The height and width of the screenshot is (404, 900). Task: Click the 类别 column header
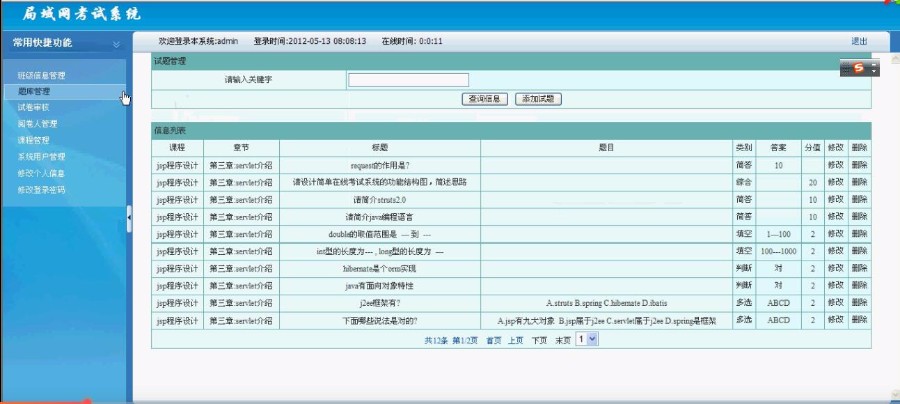[744, 147]
